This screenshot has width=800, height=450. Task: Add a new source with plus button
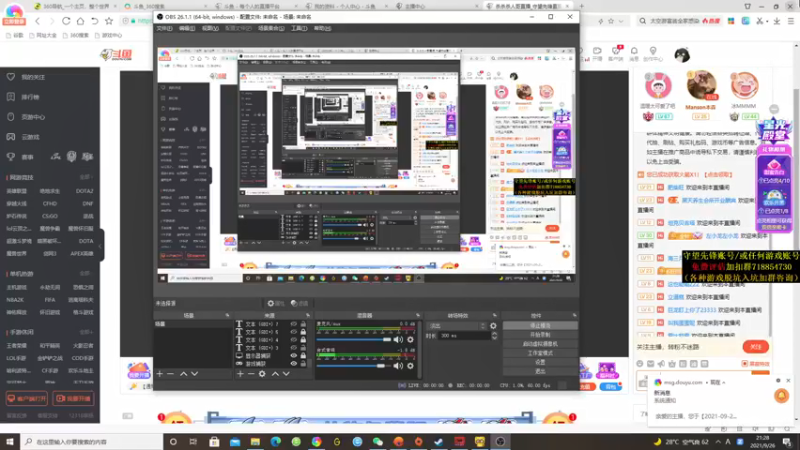coord(240,374)
